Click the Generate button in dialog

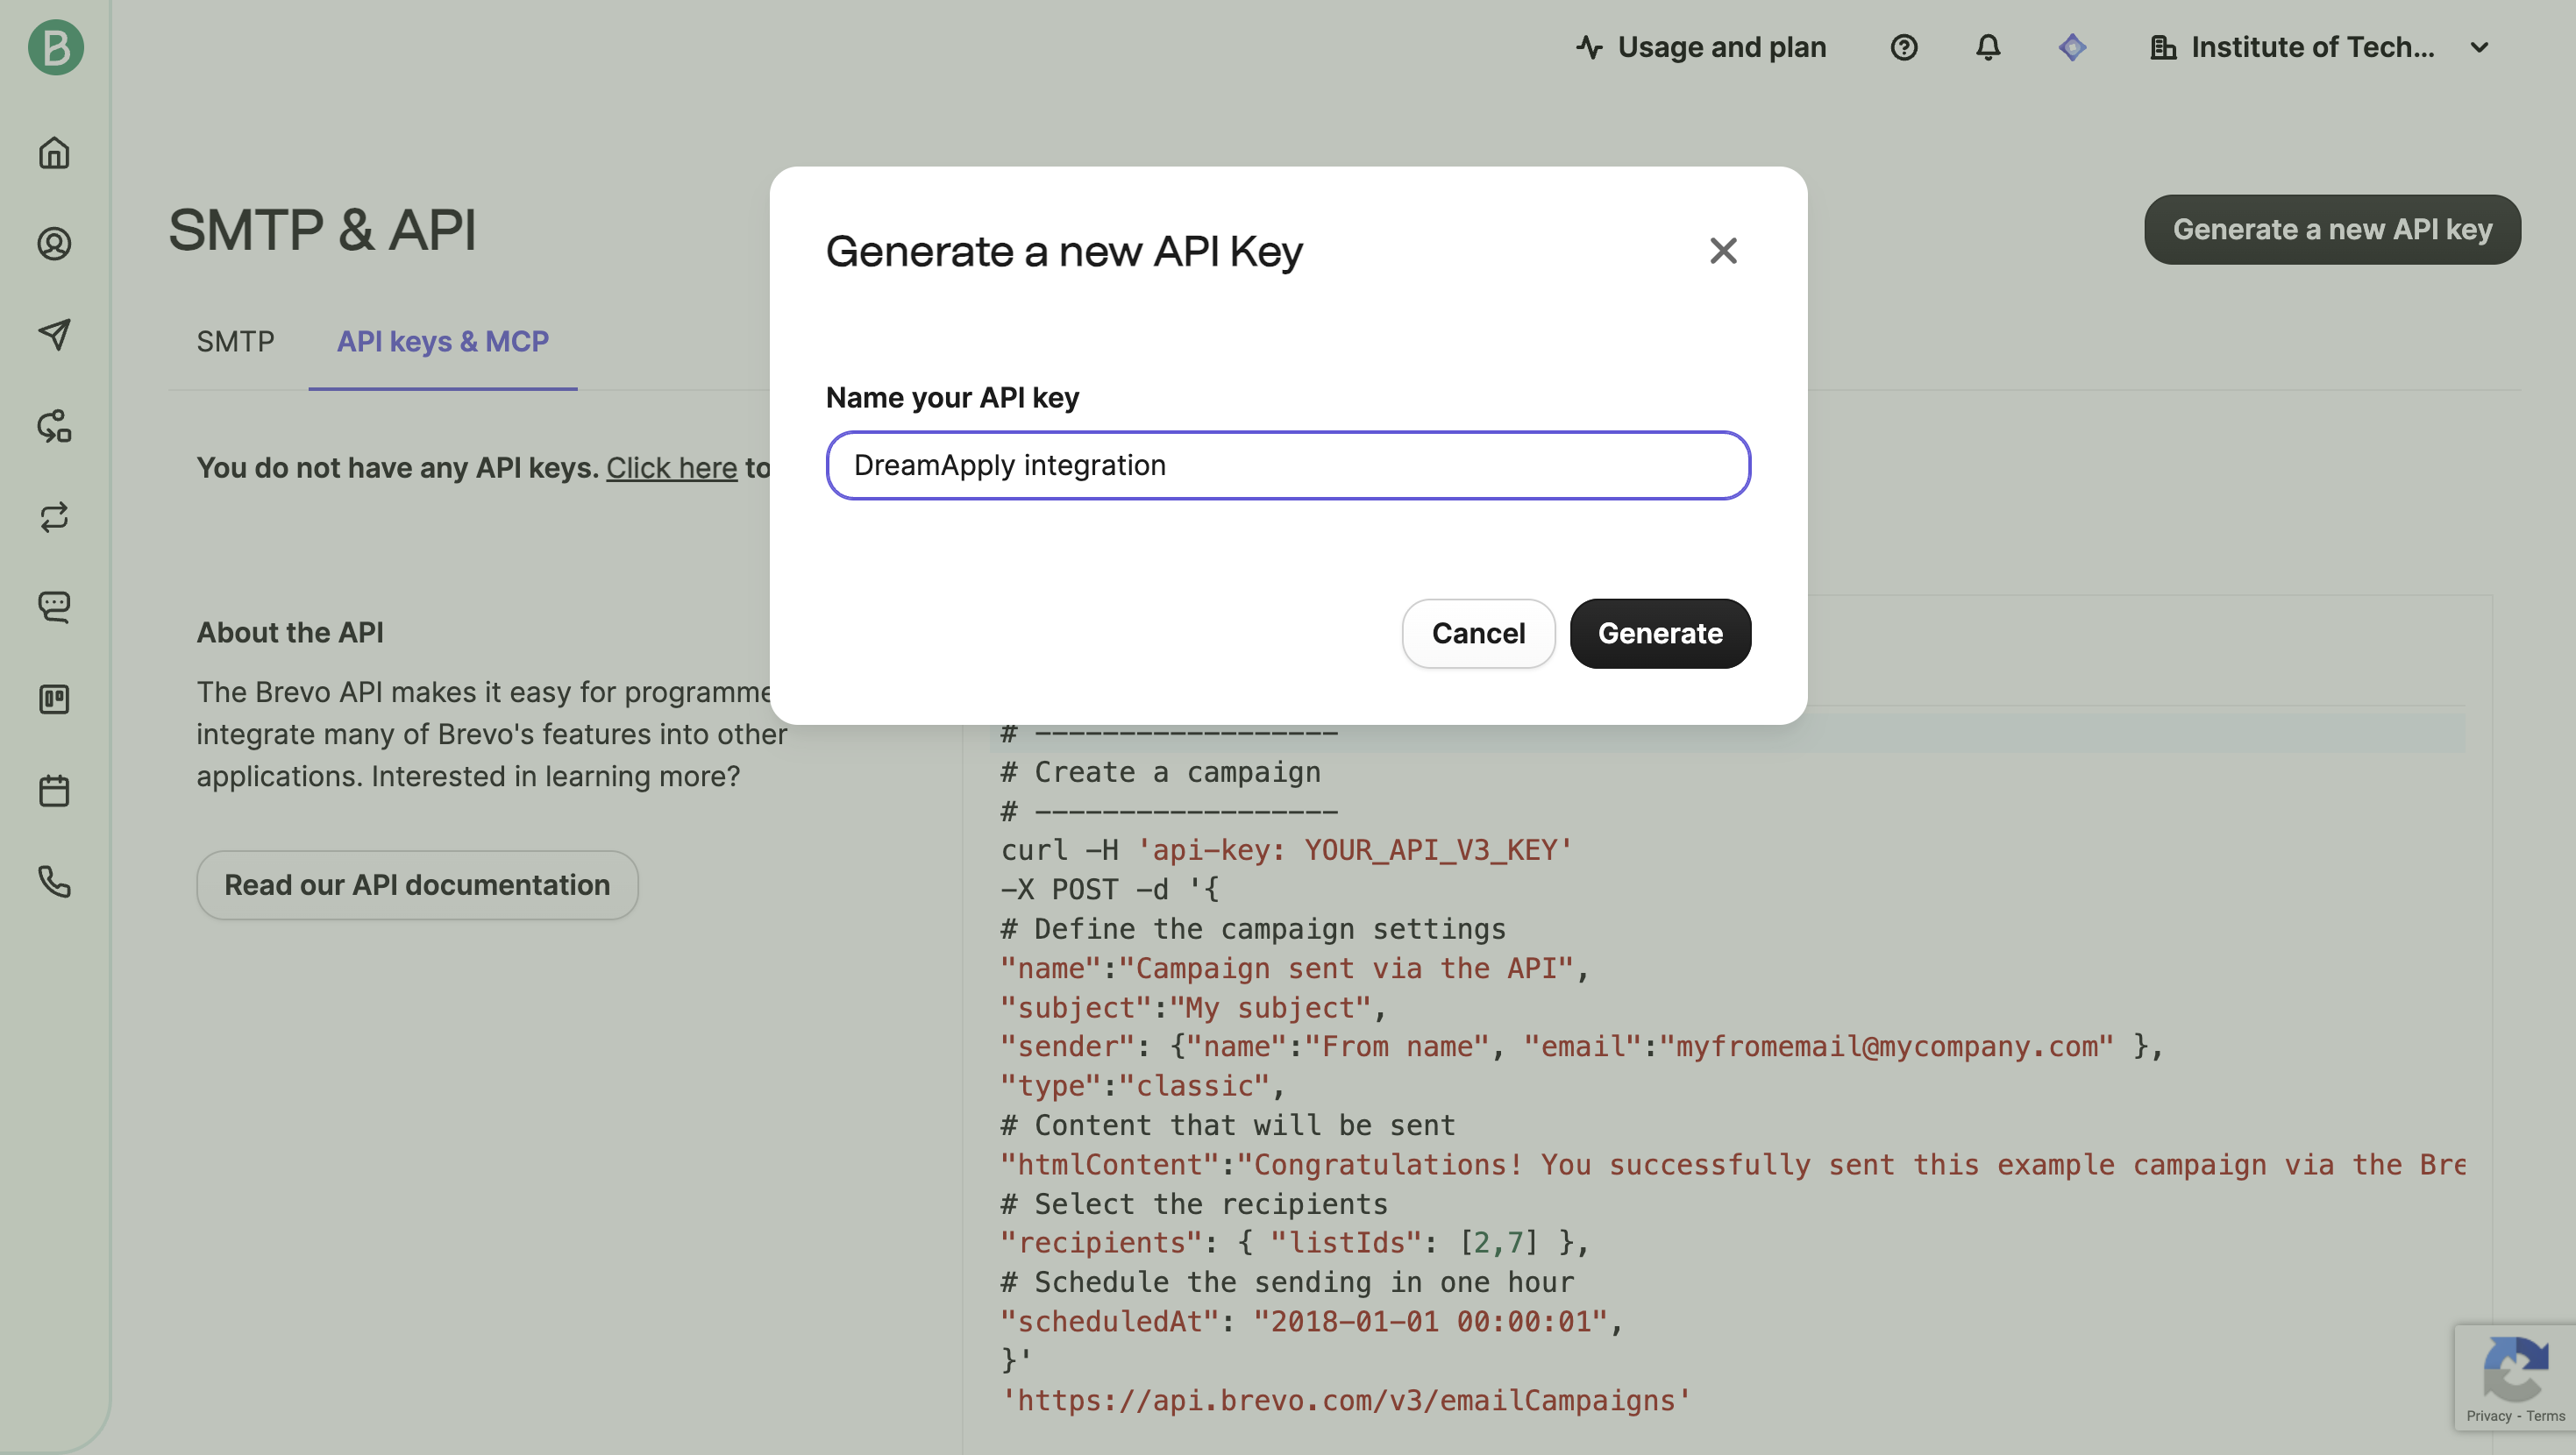1660,633
